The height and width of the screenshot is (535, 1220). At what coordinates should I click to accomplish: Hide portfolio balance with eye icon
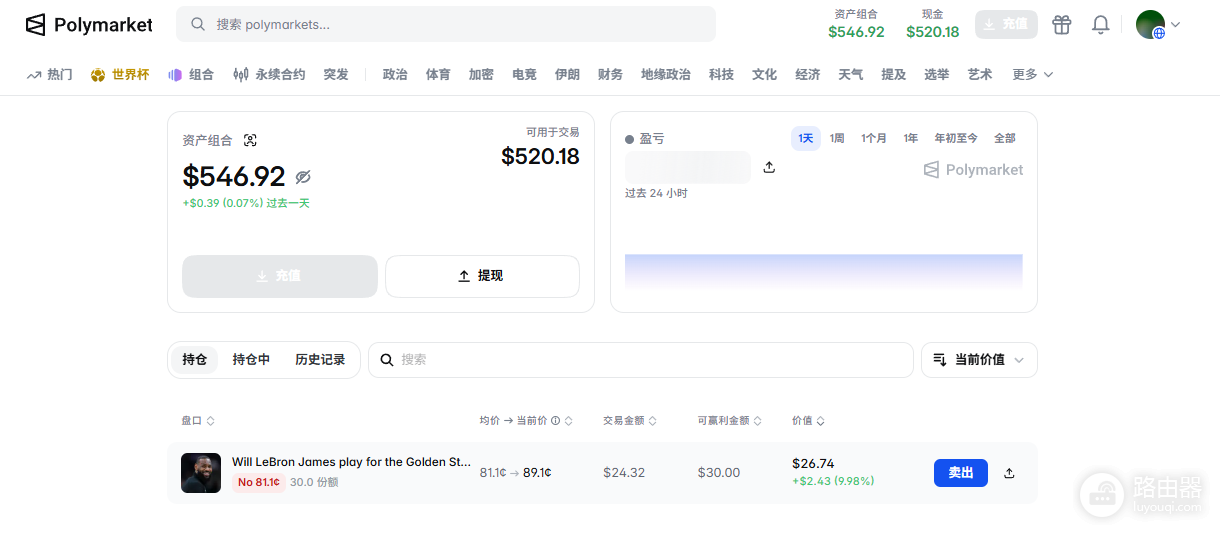(x=303, y=177)
